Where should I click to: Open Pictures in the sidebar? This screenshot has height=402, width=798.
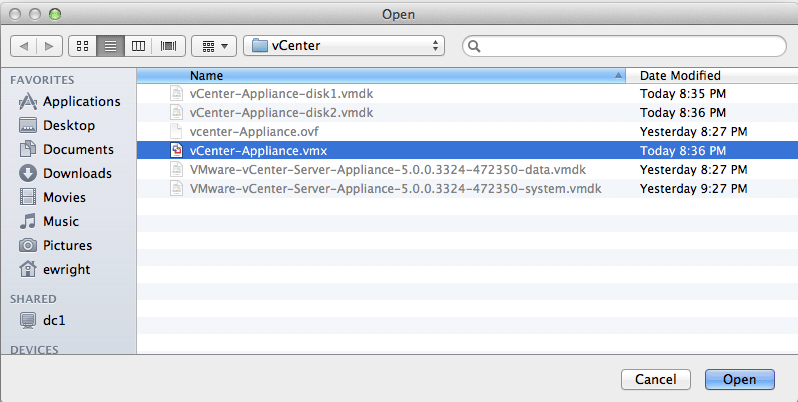coord(69,245)
